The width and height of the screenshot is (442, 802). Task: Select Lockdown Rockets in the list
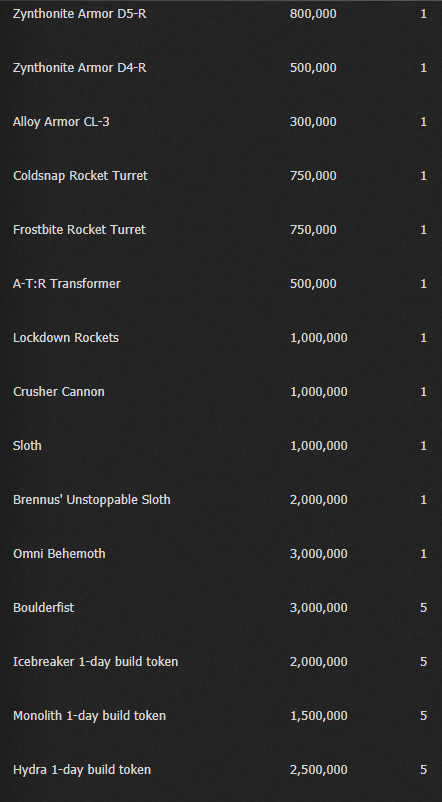click(x=65, y=338)
